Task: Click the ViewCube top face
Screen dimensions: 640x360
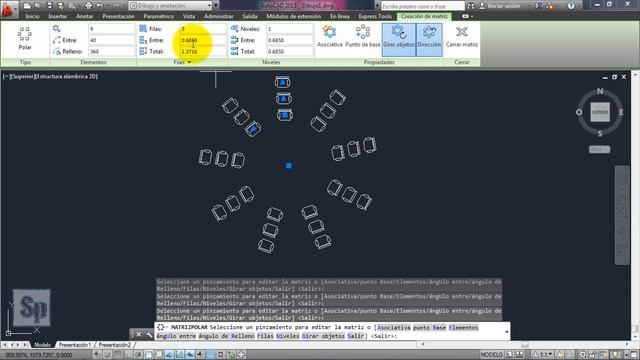Action: click(600, 112)
